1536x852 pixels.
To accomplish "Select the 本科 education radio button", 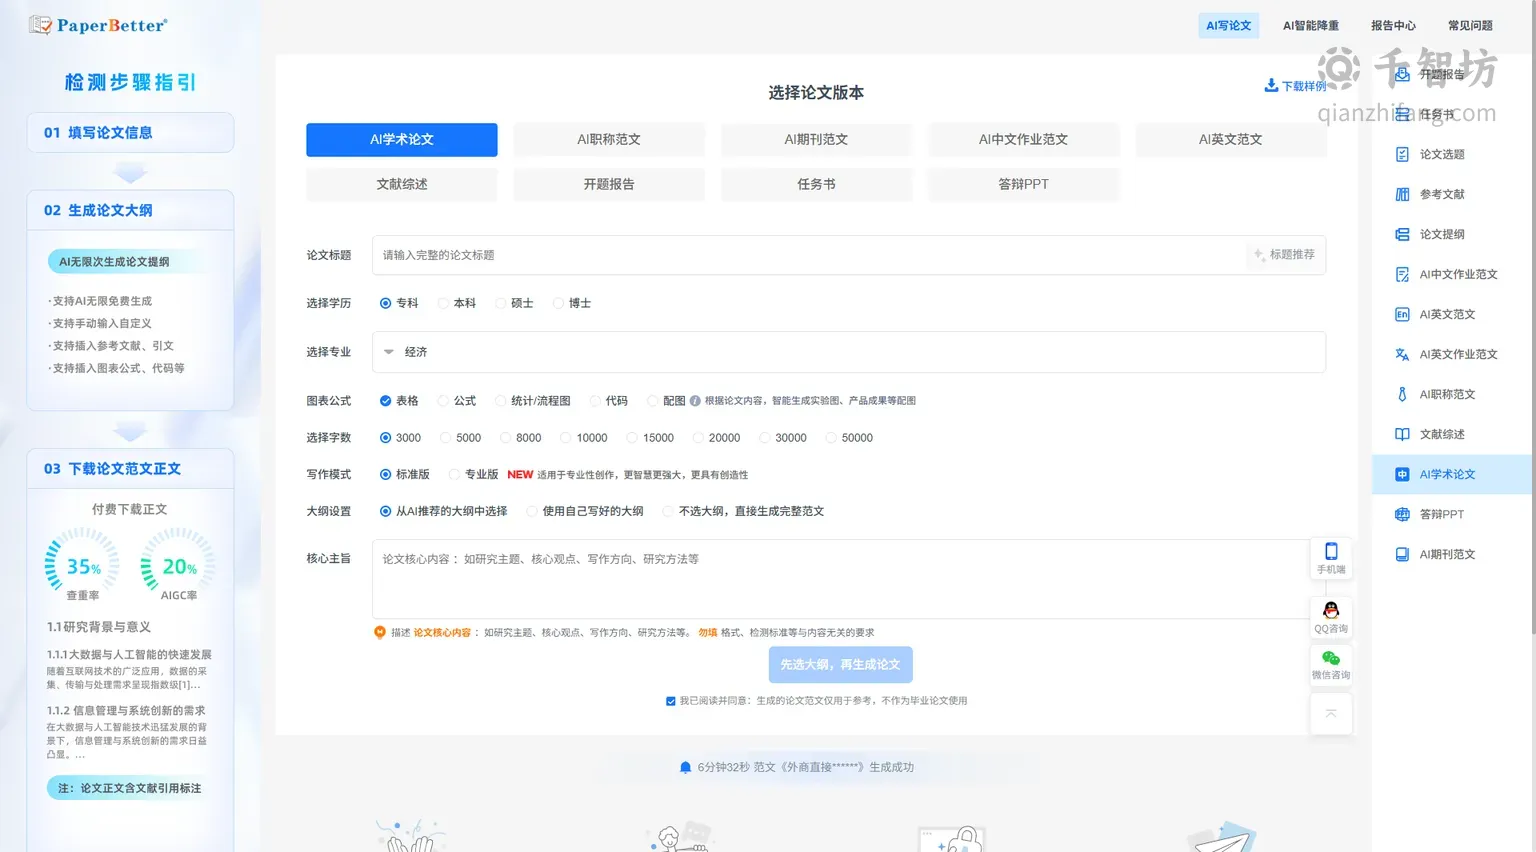I will (x=443, y=303).
